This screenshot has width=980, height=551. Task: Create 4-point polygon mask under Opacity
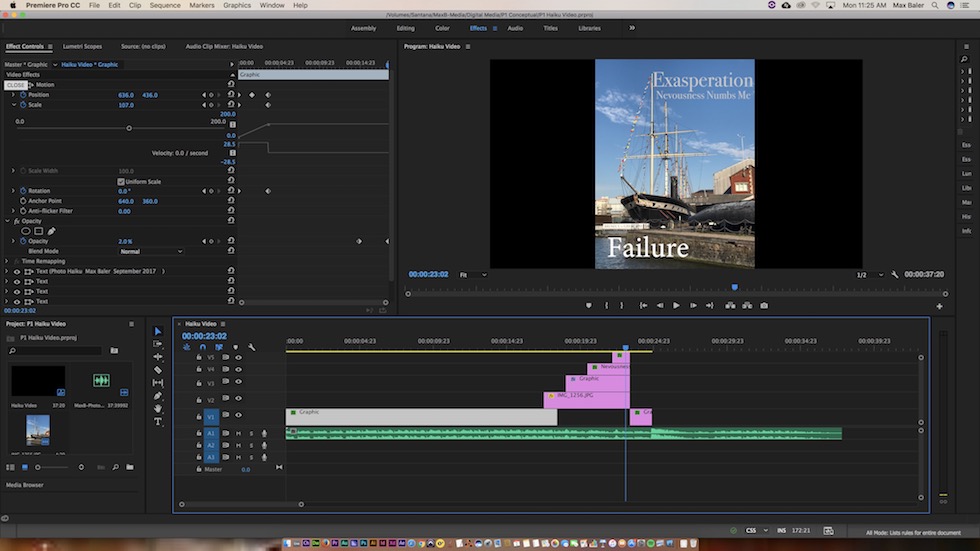pyautogui.click(x=39, y=231)
